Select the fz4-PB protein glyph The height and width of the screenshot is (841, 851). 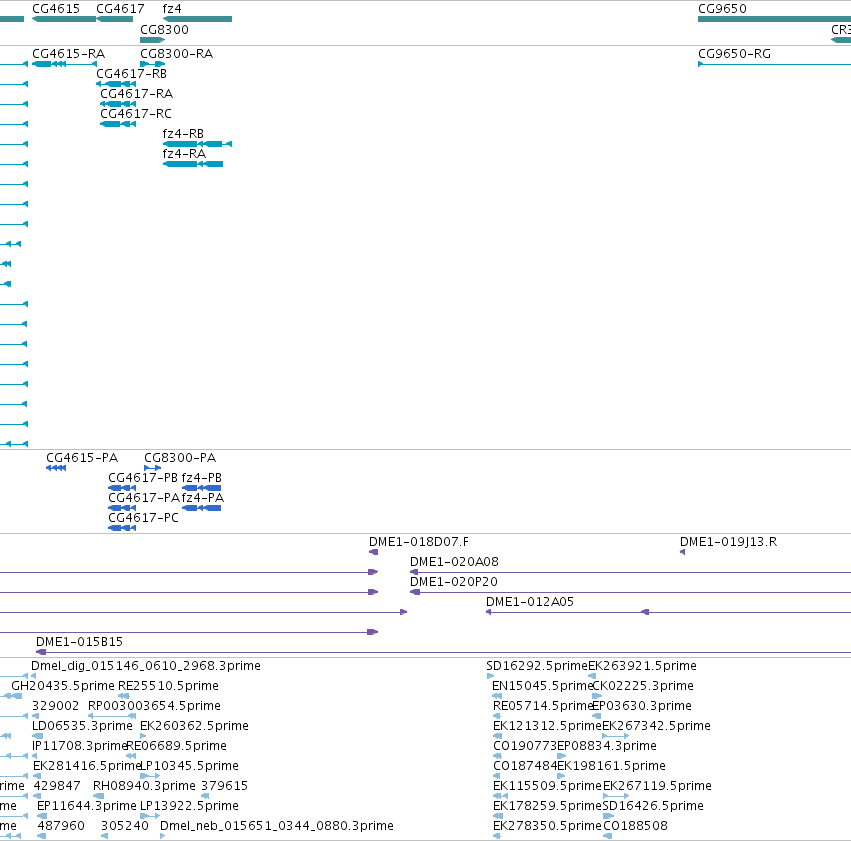pyautogui.click(x=201, y=488)
